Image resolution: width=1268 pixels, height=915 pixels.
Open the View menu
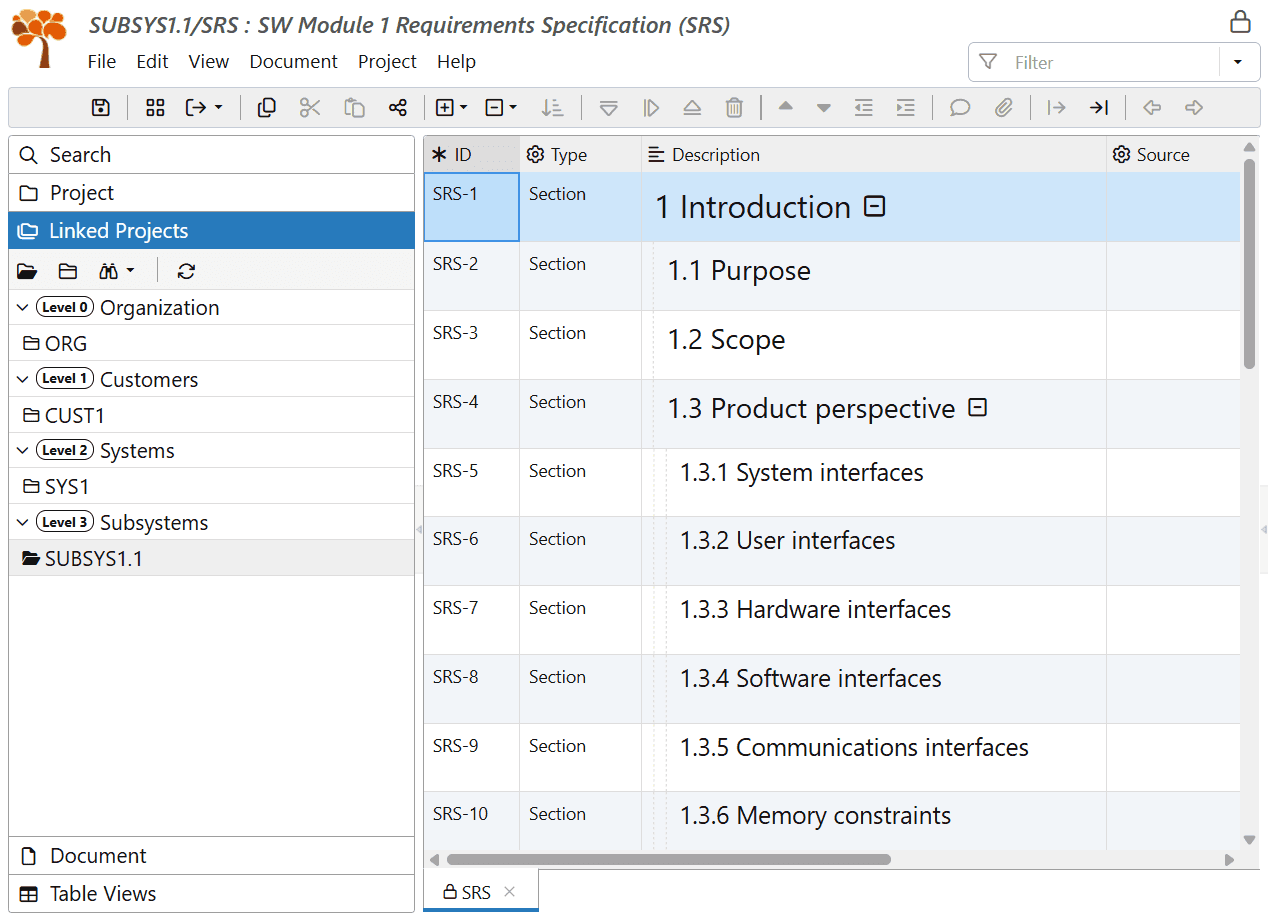tap(209, 61)
